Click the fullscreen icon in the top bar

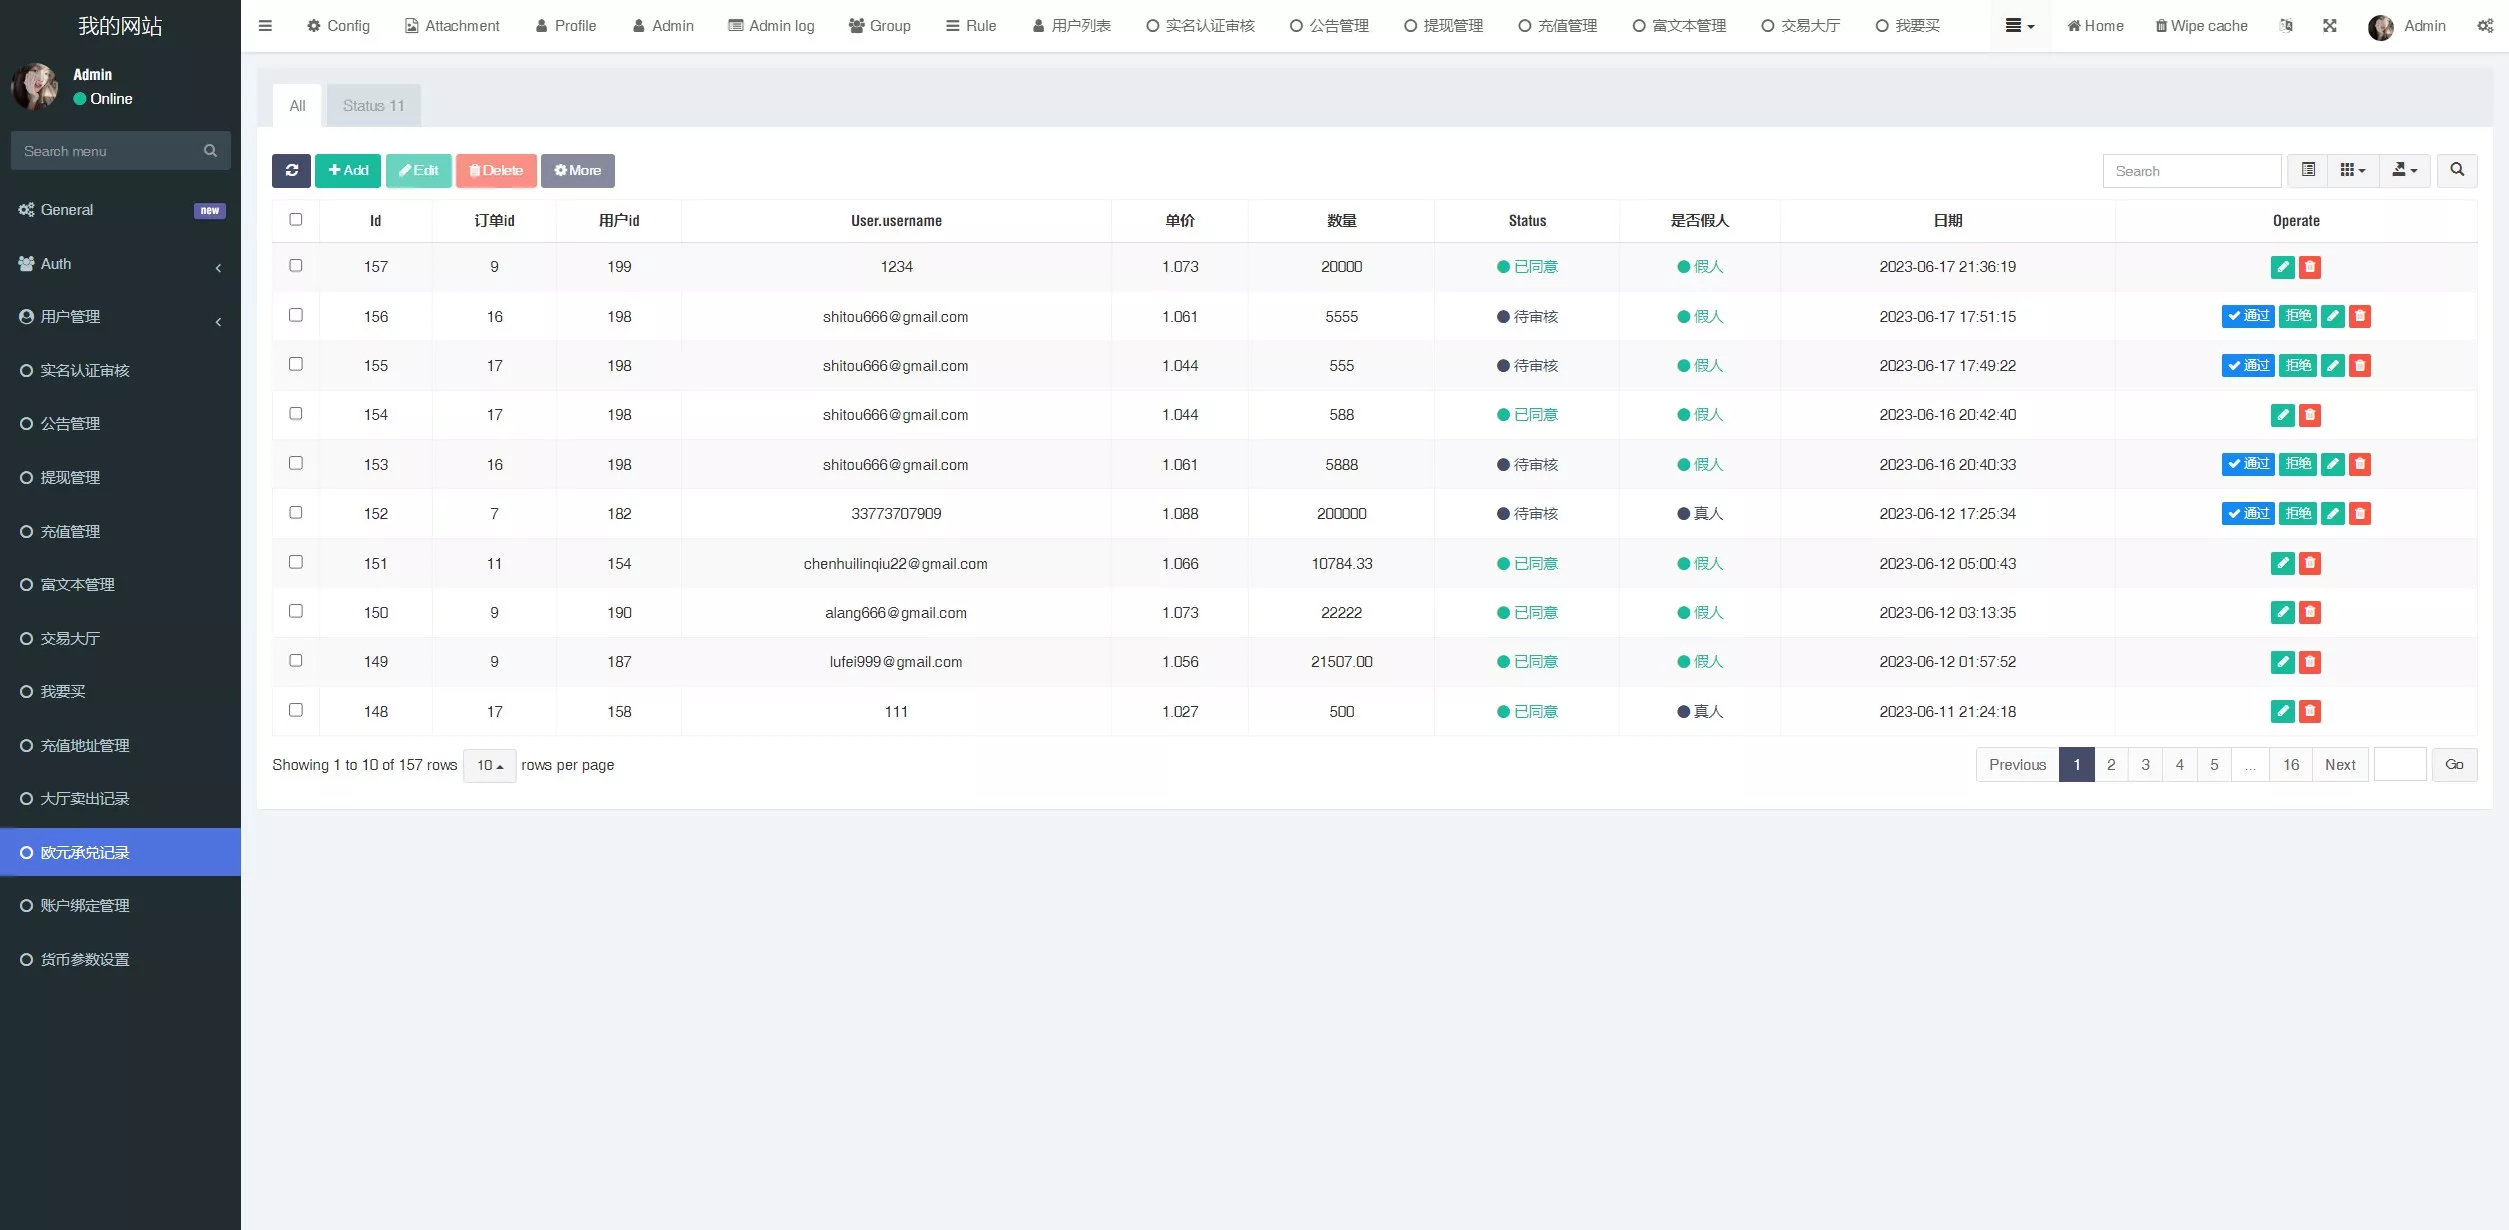pyautogui.click(x=2330, y=26)
